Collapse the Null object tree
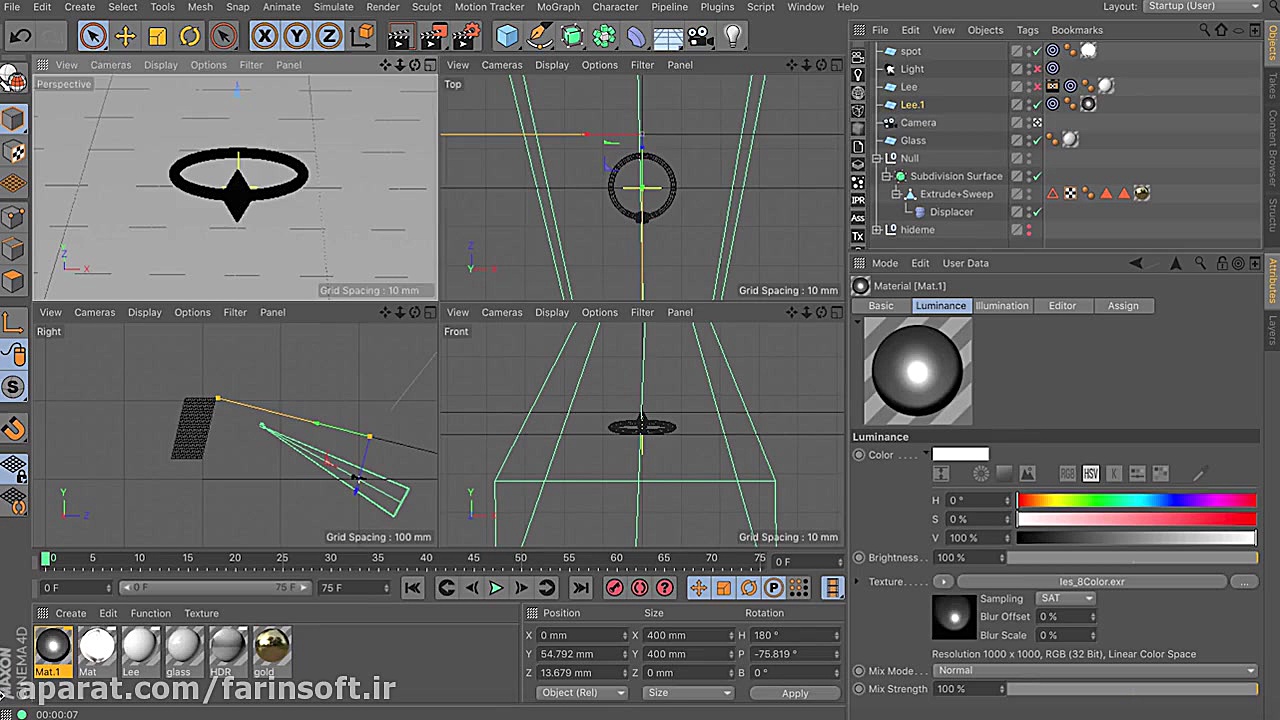 pyautogui.click(x=877, y=158)
